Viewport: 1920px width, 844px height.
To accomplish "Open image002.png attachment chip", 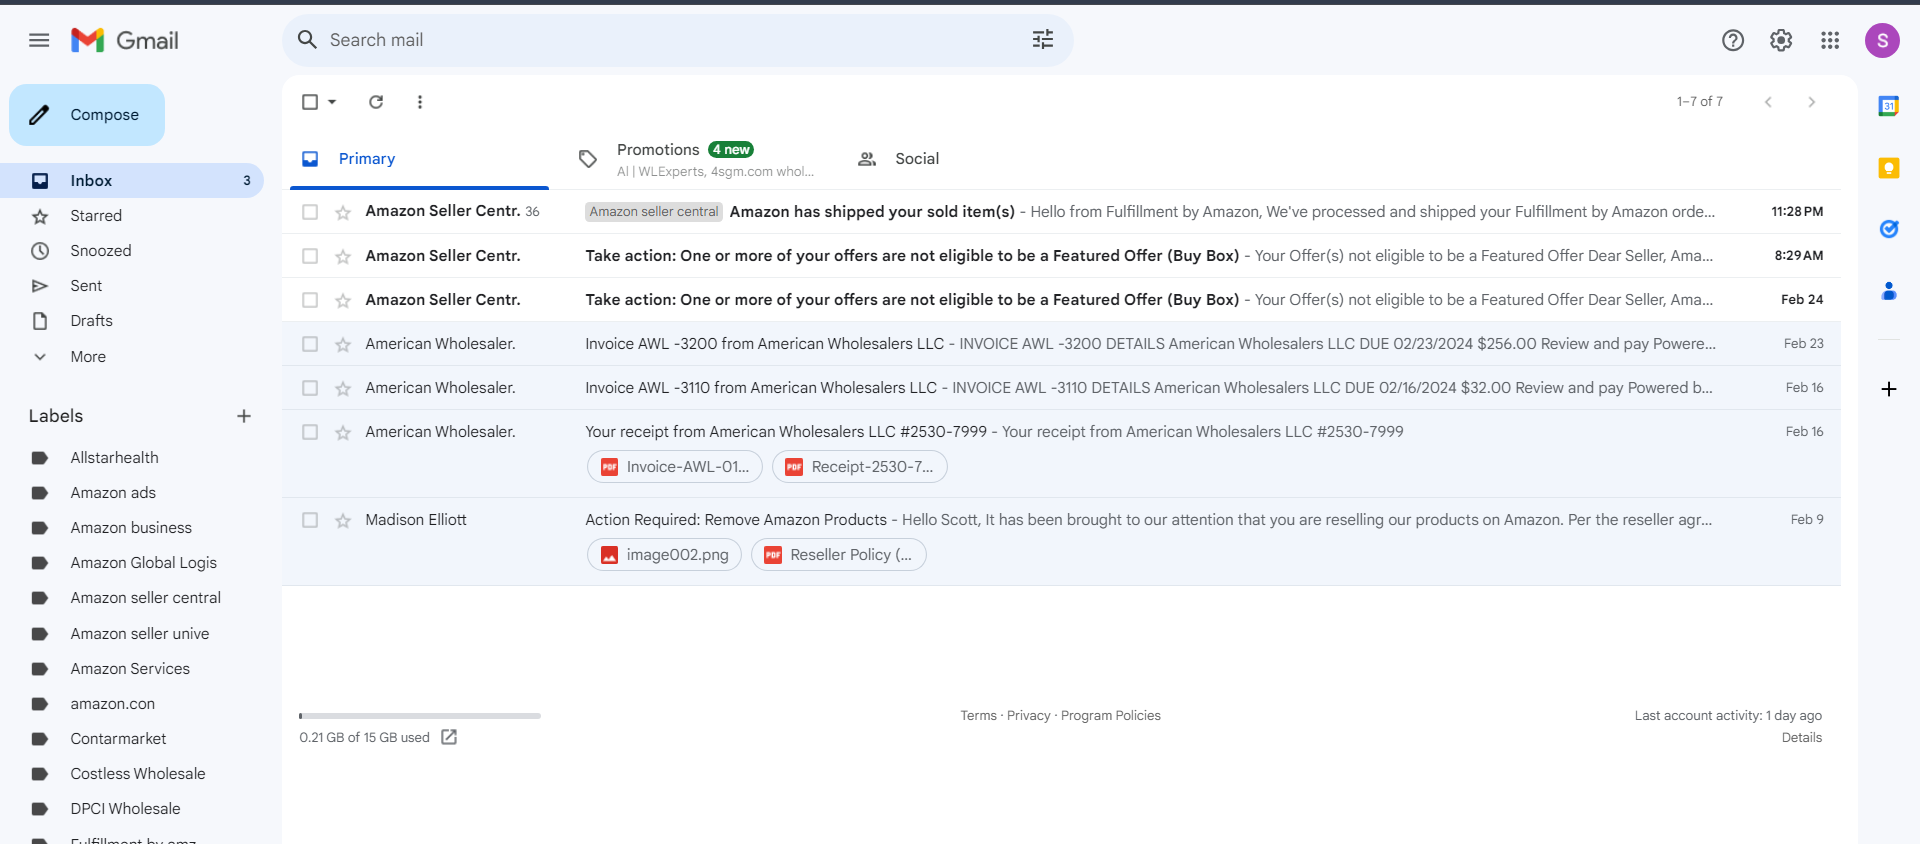I will [x=664, y=555].
